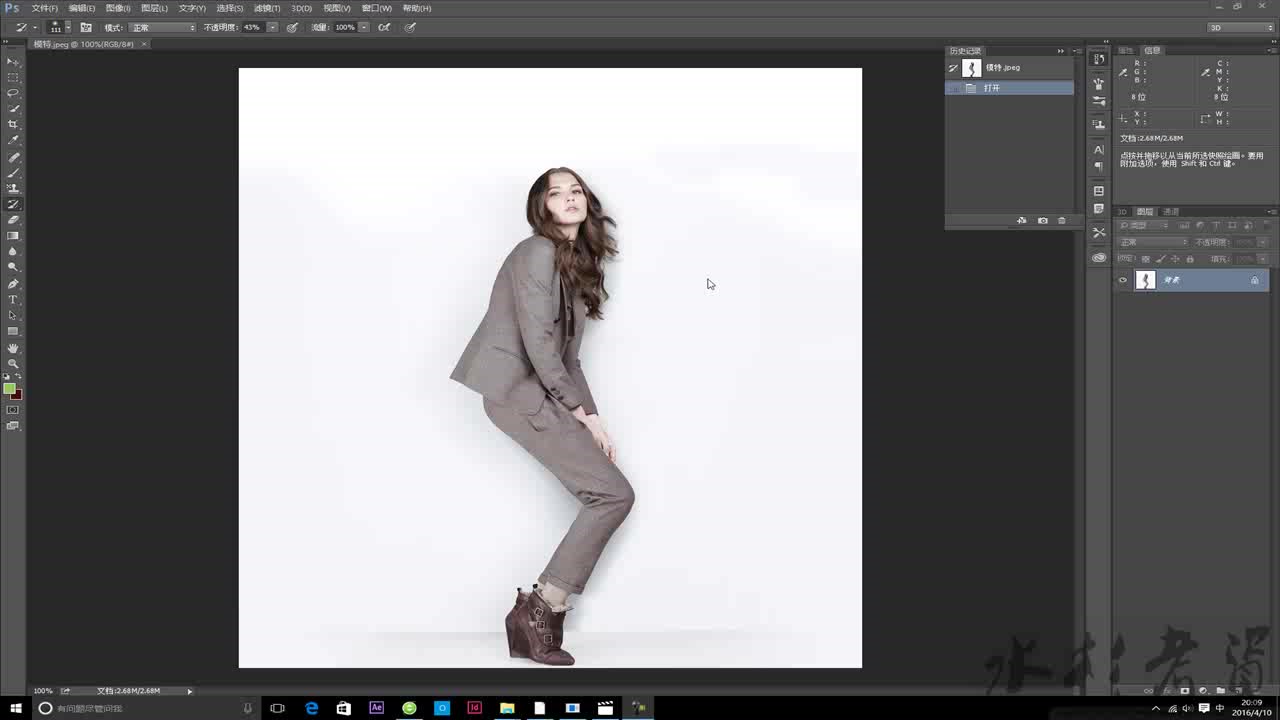Create new snapshot camera icon
Image resolution: width=1280 pixels, height=720 pixels.
(1042, 220)
